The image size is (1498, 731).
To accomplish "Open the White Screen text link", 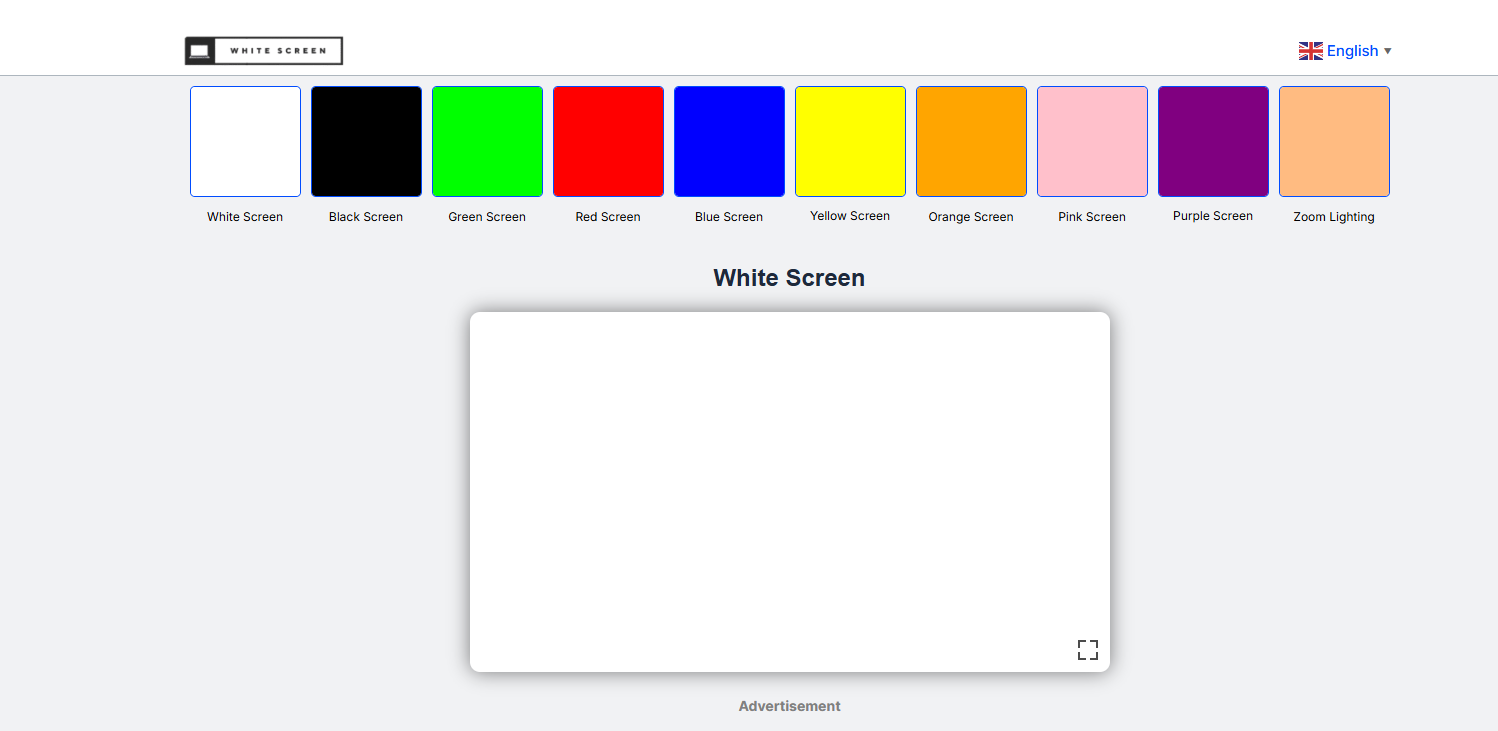I will (245, 217).
